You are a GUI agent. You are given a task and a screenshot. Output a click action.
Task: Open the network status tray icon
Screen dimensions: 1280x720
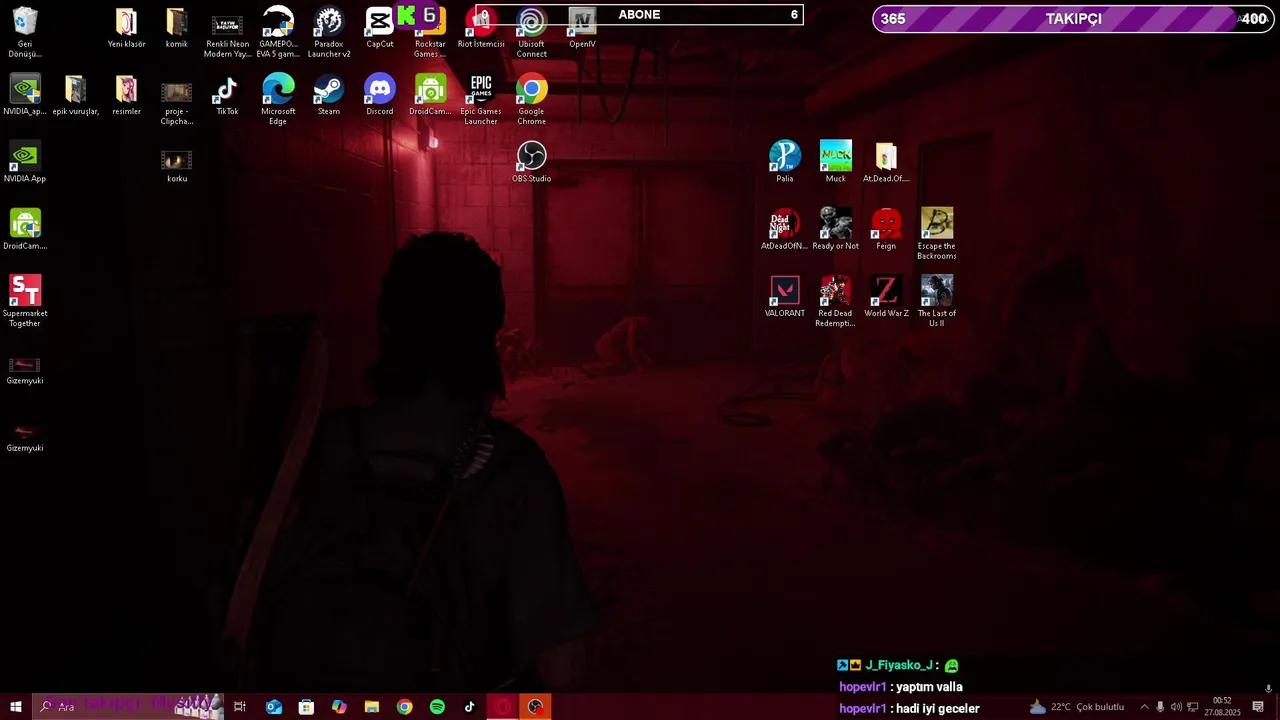pos(1192,707)
